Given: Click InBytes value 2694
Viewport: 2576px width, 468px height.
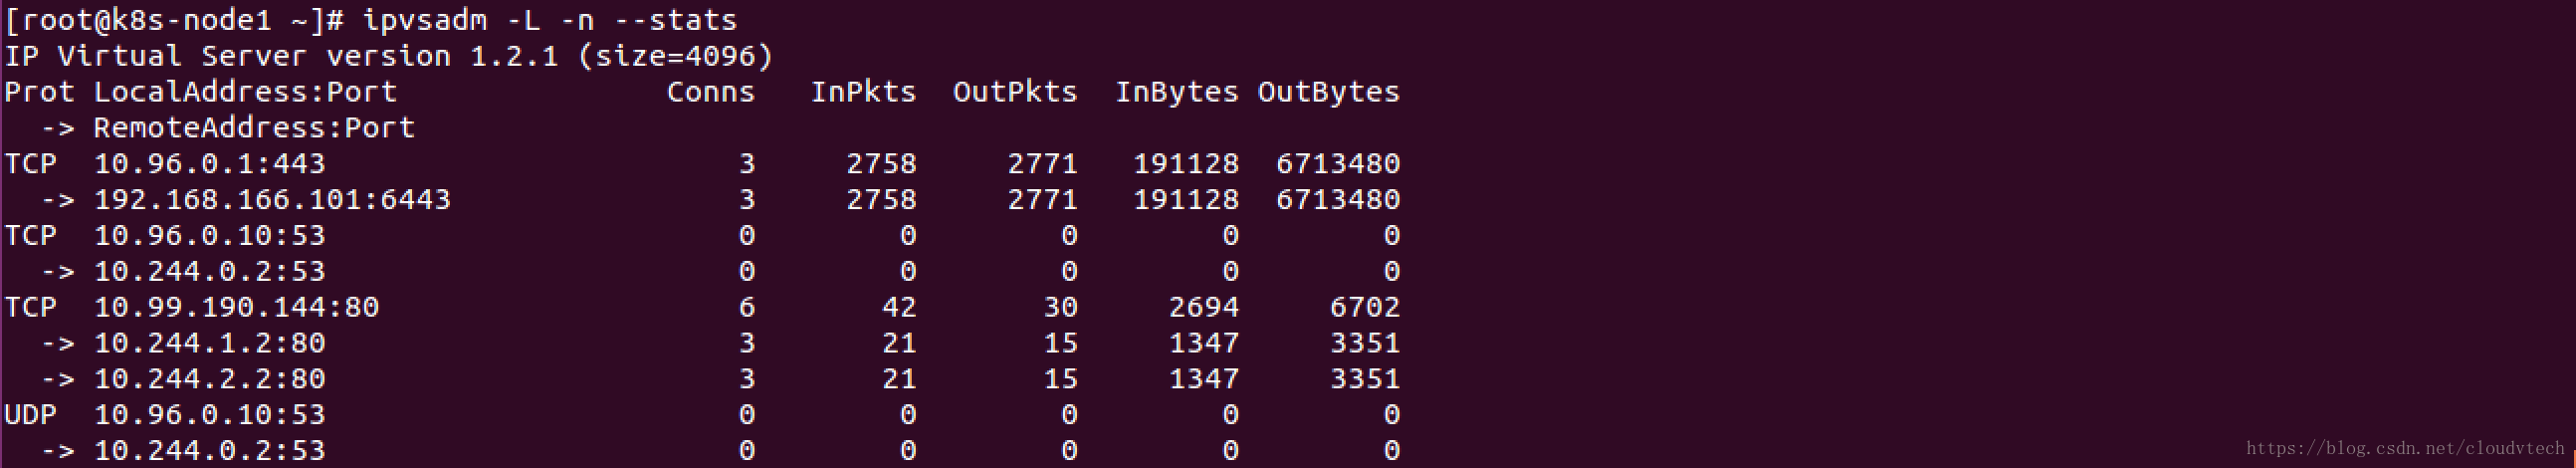Looking at the screenshot, I should point(1204,307).
